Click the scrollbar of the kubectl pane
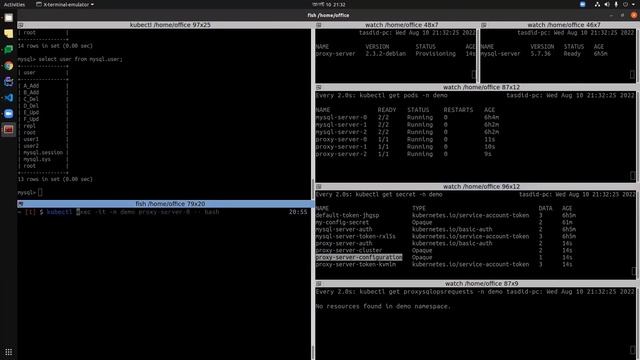Screen dimensions: 640x360 [313, 190]
